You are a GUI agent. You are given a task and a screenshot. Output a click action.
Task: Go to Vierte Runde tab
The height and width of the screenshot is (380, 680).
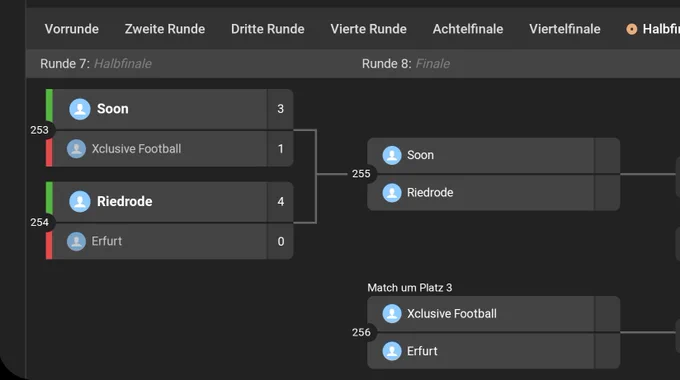tap(369, 29)
